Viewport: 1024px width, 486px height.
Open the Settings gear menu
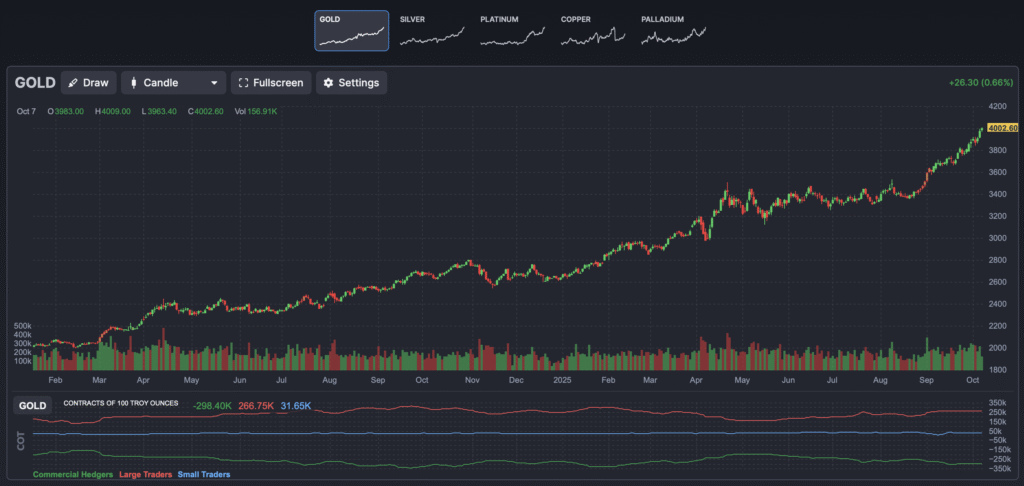click(351, 83)
